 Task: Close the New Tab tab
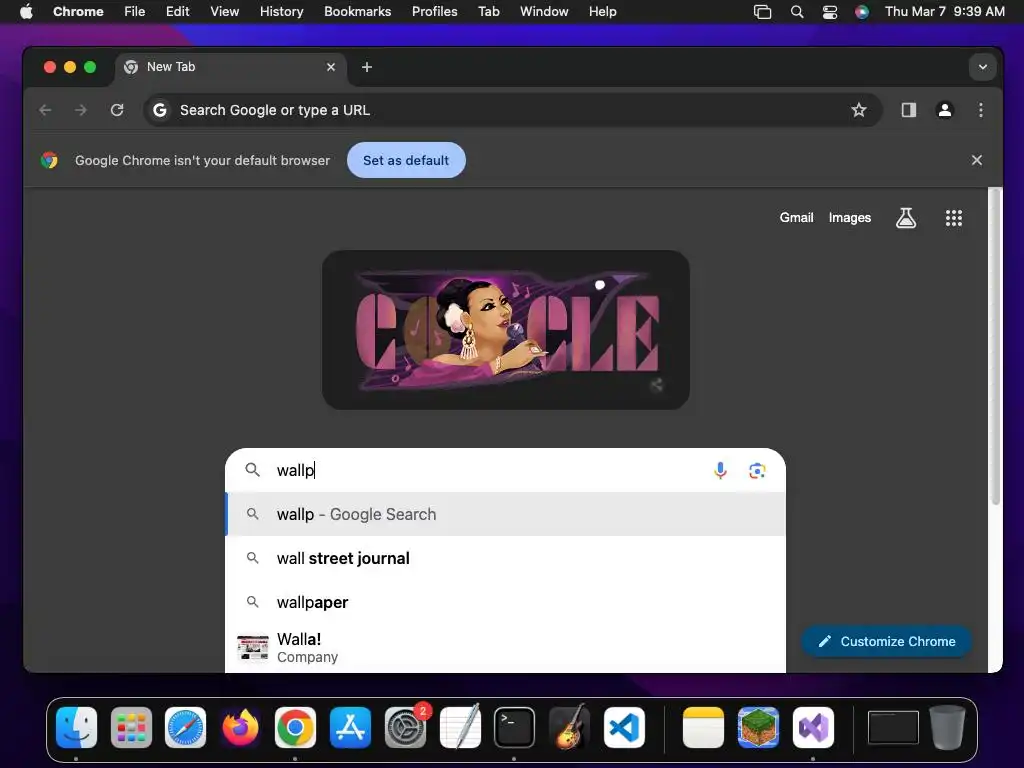coord(331,67)
